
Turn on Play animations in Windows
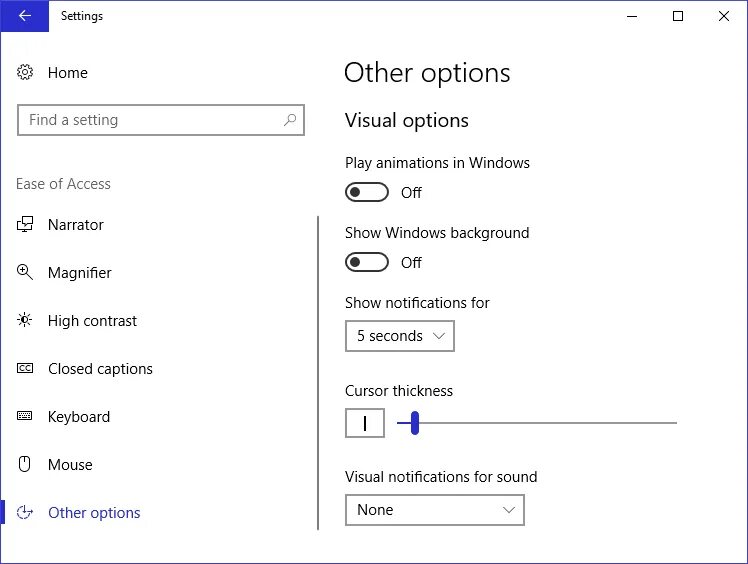(x=367, y=192)
